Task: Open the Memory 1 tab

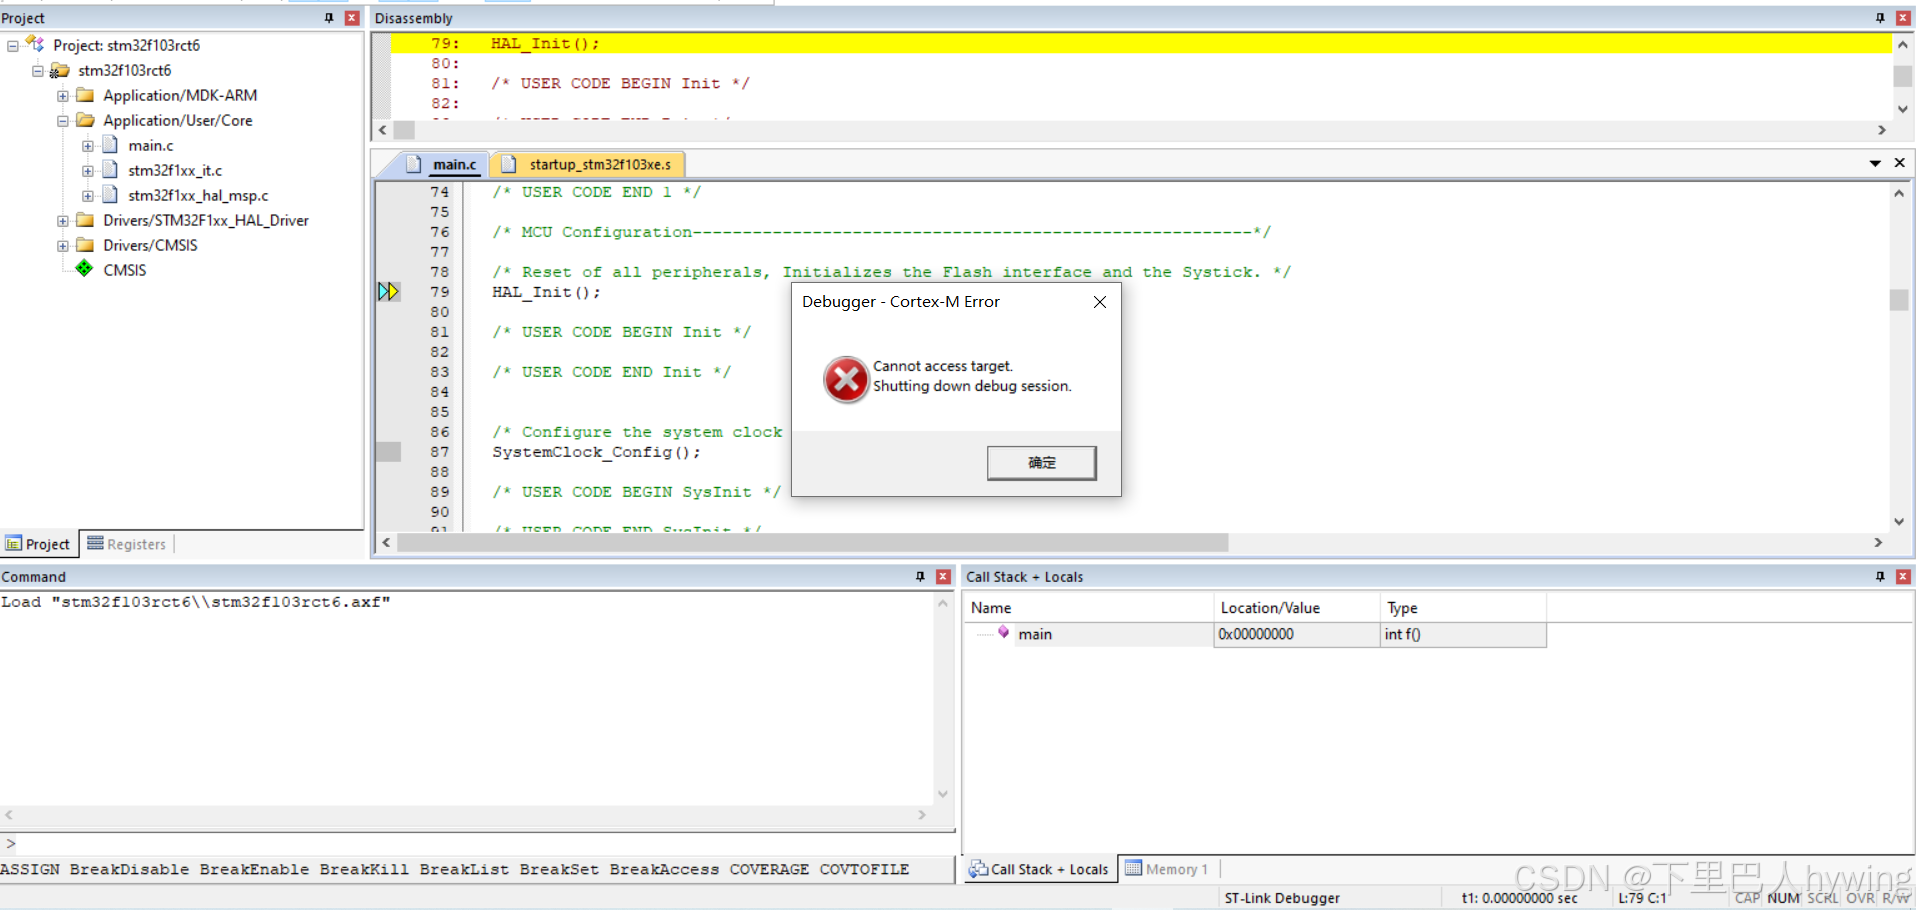Action: [1167, 869]
